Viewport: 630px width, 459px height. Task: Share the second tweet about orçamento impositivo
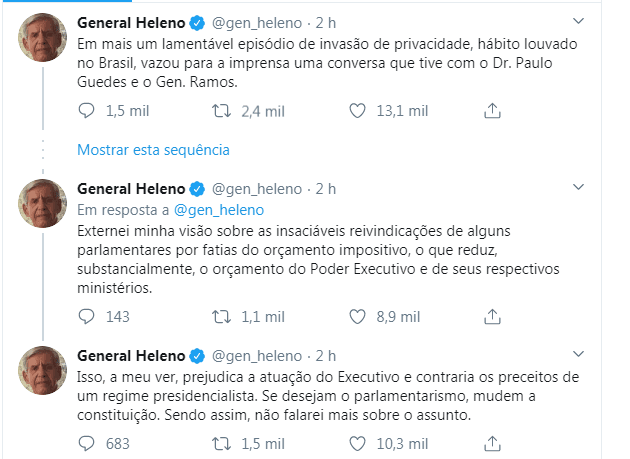coord(492,317)
